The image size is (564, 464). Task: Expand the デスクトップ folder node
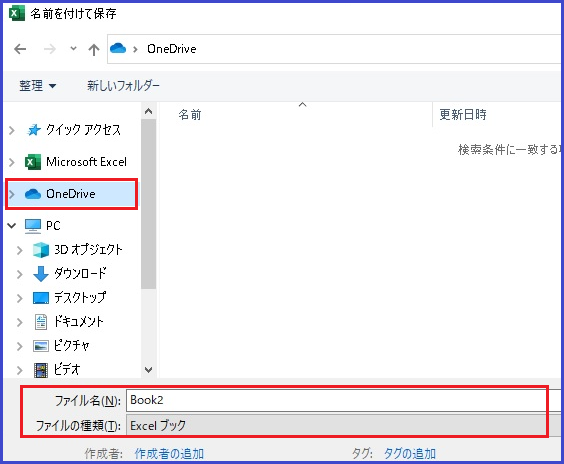[20, 298]
